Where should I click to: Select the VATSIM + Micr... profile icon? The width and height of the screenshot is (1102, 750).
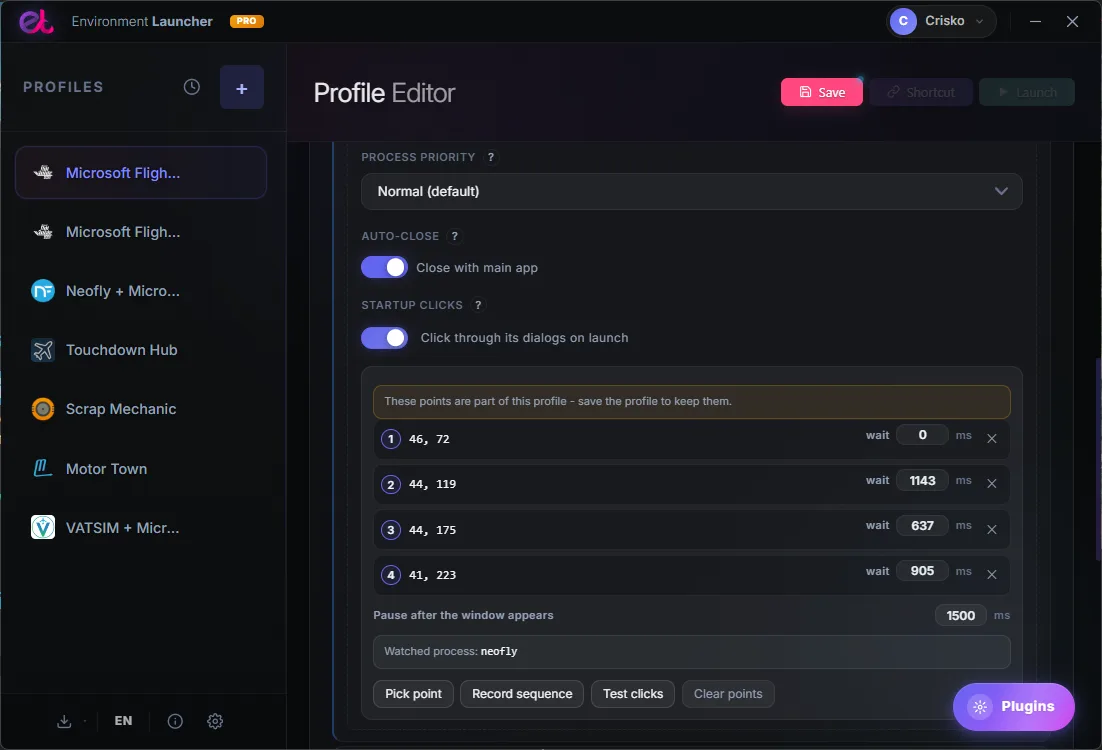[x=43, y=527]
